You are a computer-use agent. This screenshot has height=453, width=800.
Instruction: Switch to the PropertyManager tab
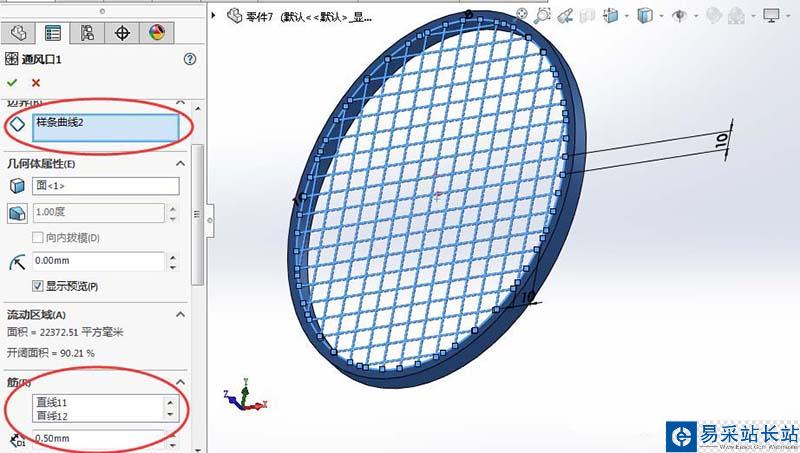point(53,33)
